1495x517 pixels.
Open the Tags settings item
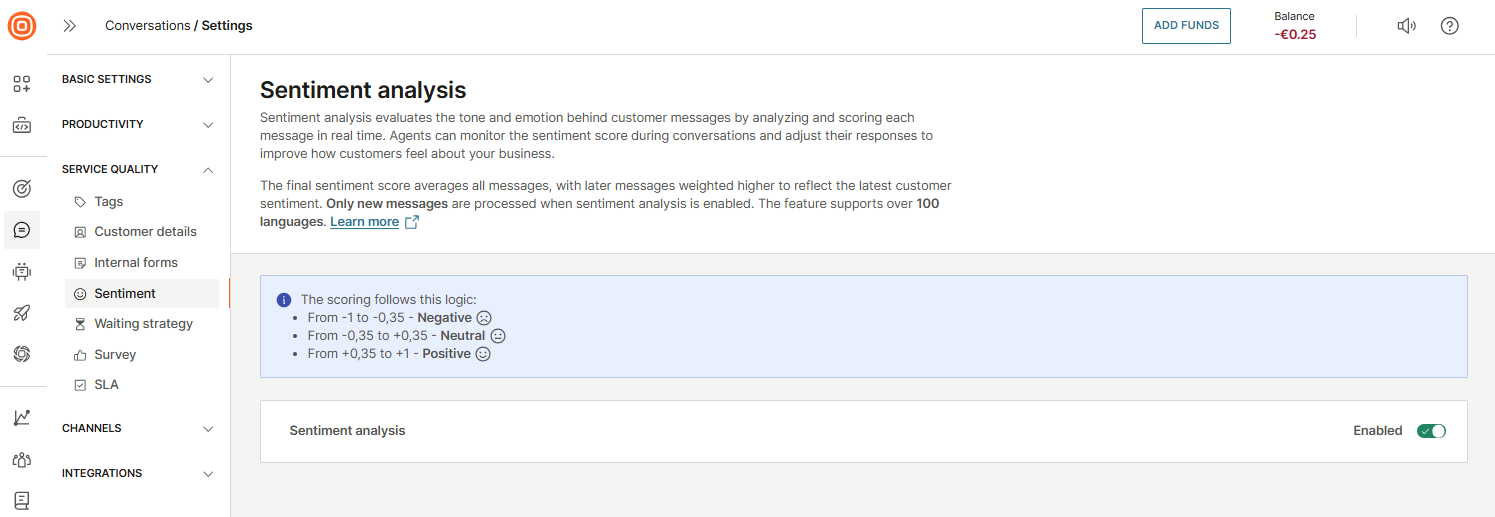pos(109,202)
